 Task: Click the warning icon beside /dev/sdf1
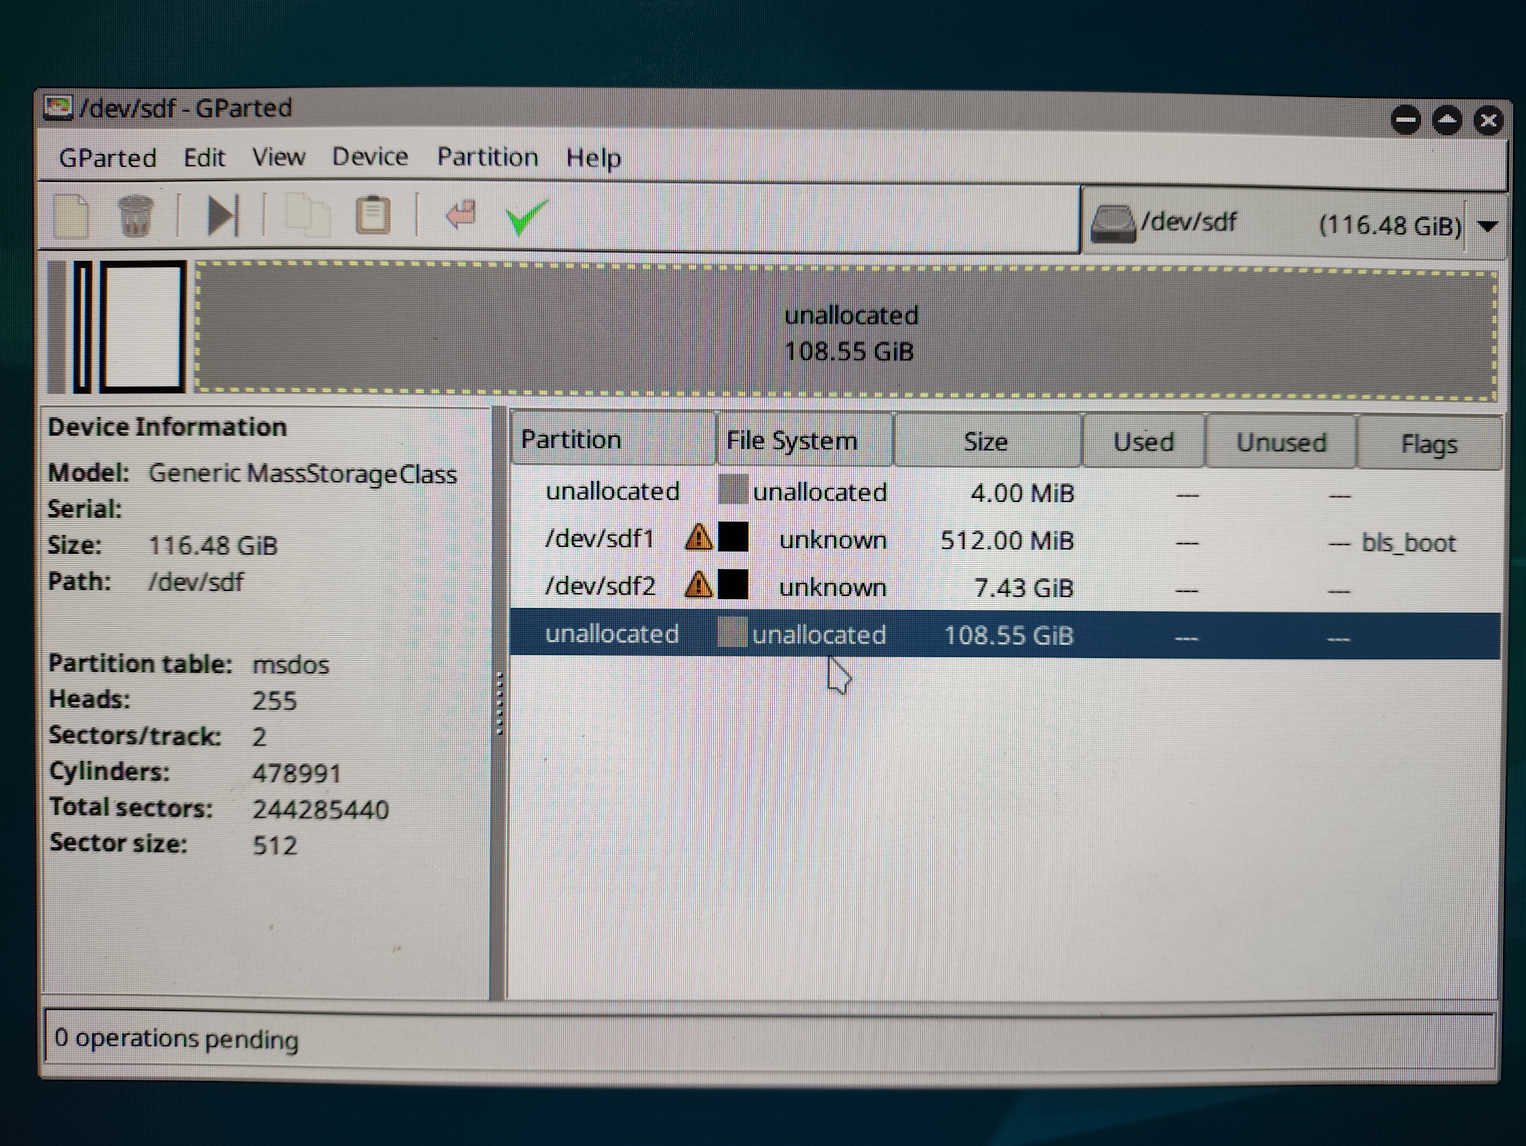[698, 538]
